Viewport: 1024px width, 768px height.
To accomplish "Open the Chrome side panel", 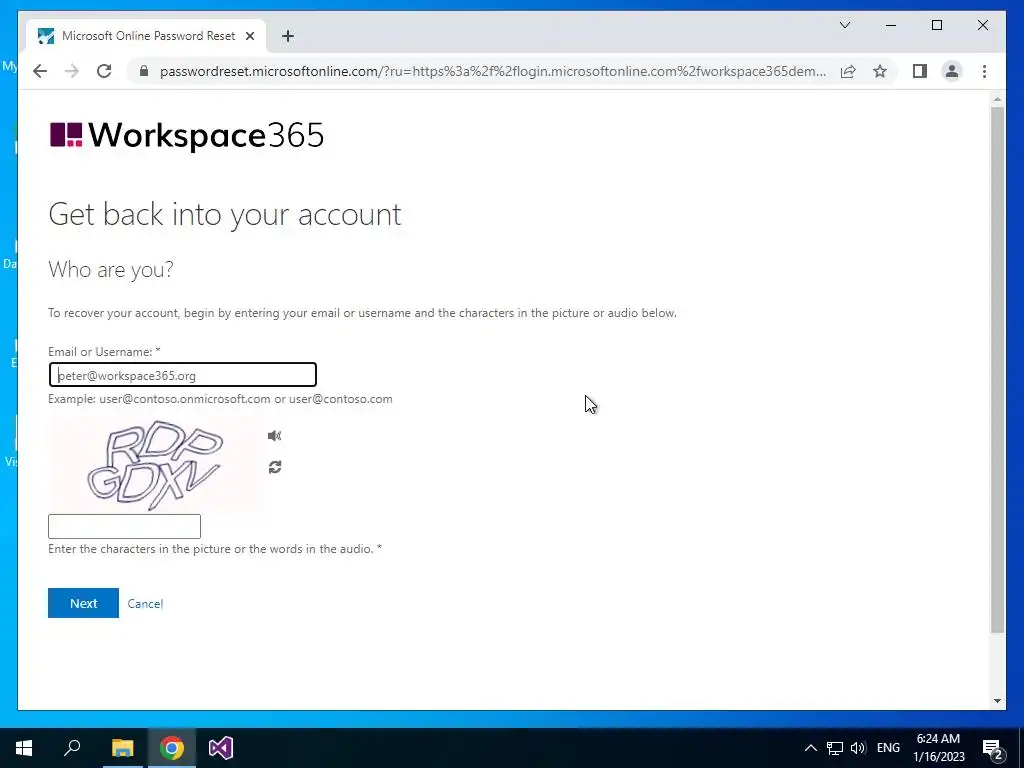I will click(920, 71).
